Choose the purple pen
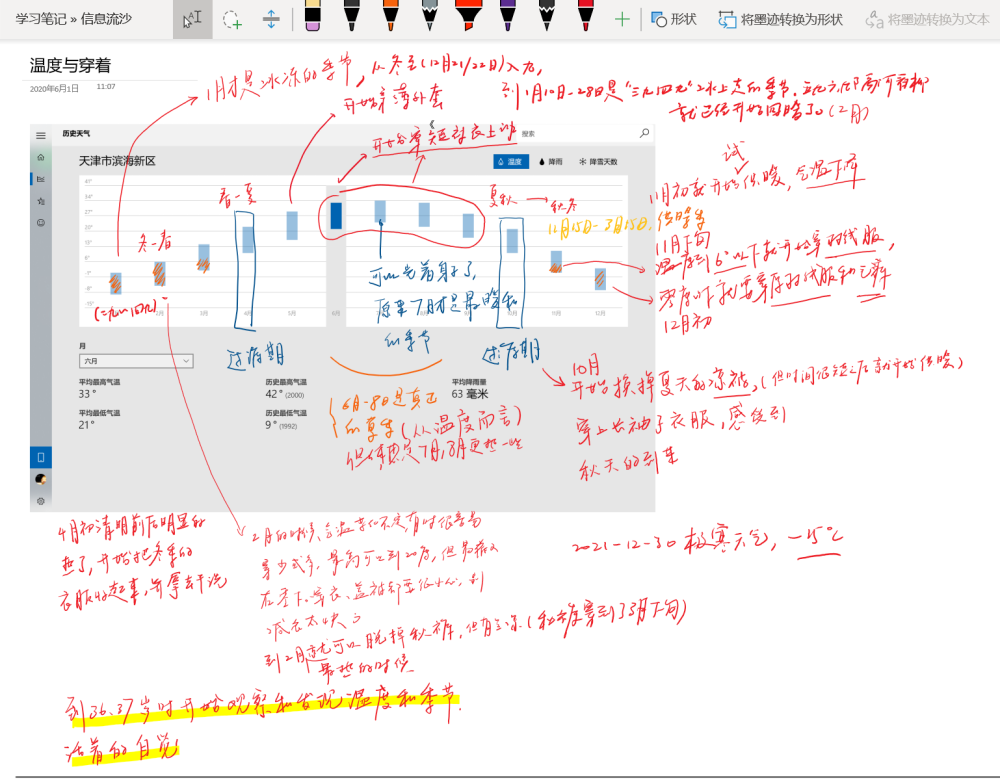This screenshot has width=1000, height=780. [508, 16]
